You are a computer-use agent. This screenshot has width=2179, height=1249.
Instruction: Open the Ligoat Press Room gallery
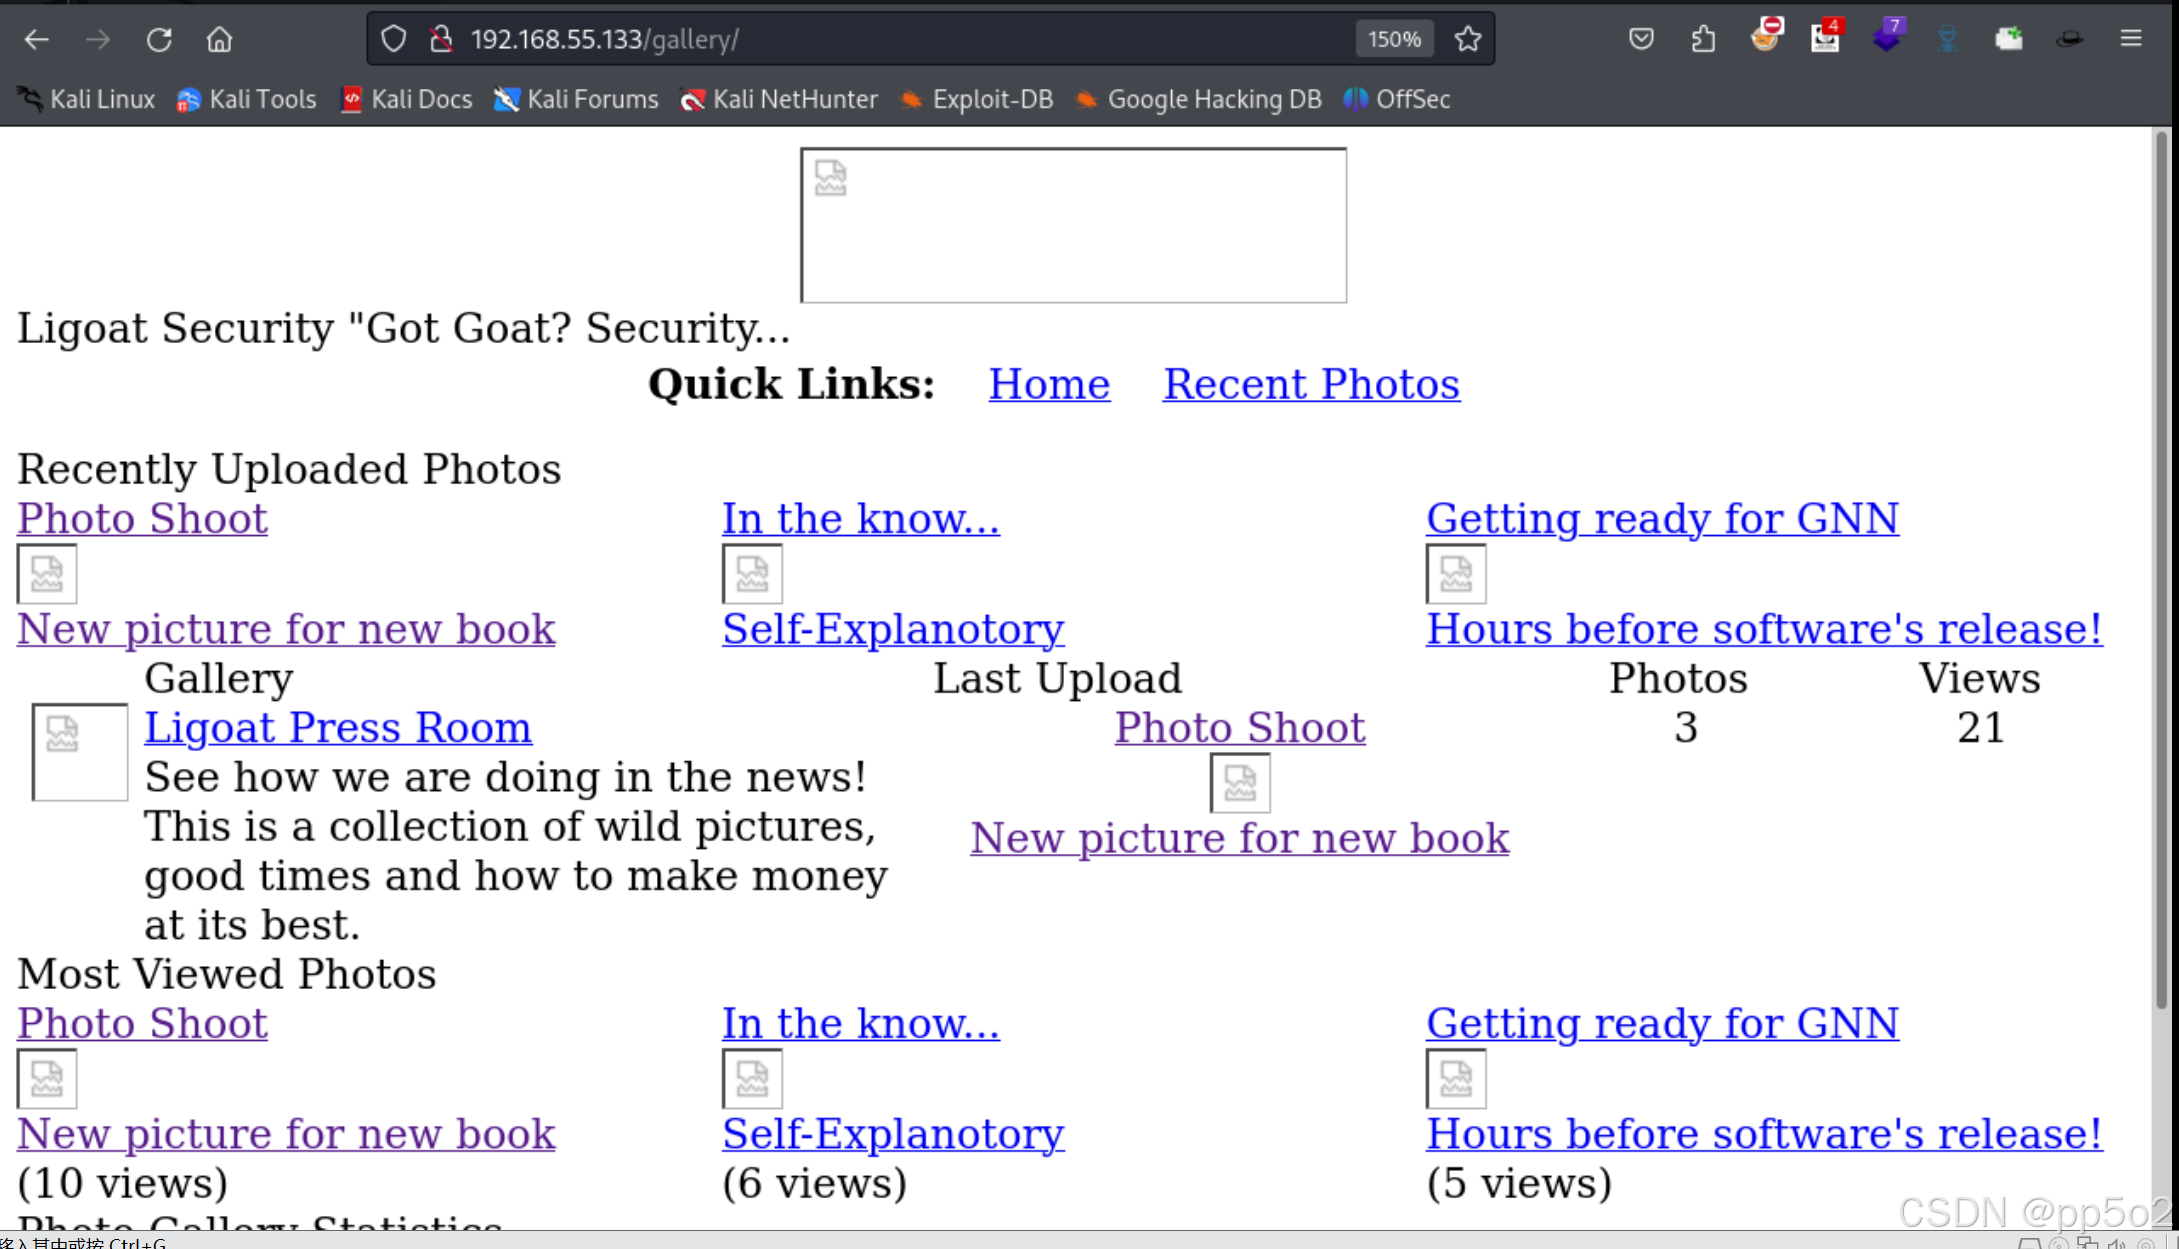point(338,728)
